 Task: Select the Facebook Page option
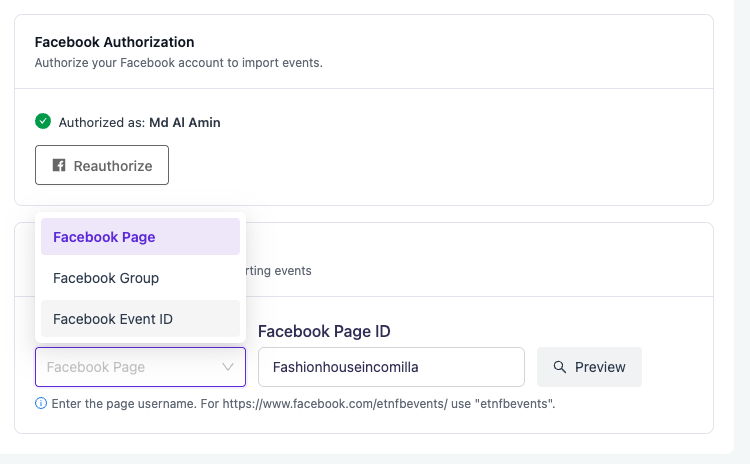pyautogui.click(x=140, y=237)
